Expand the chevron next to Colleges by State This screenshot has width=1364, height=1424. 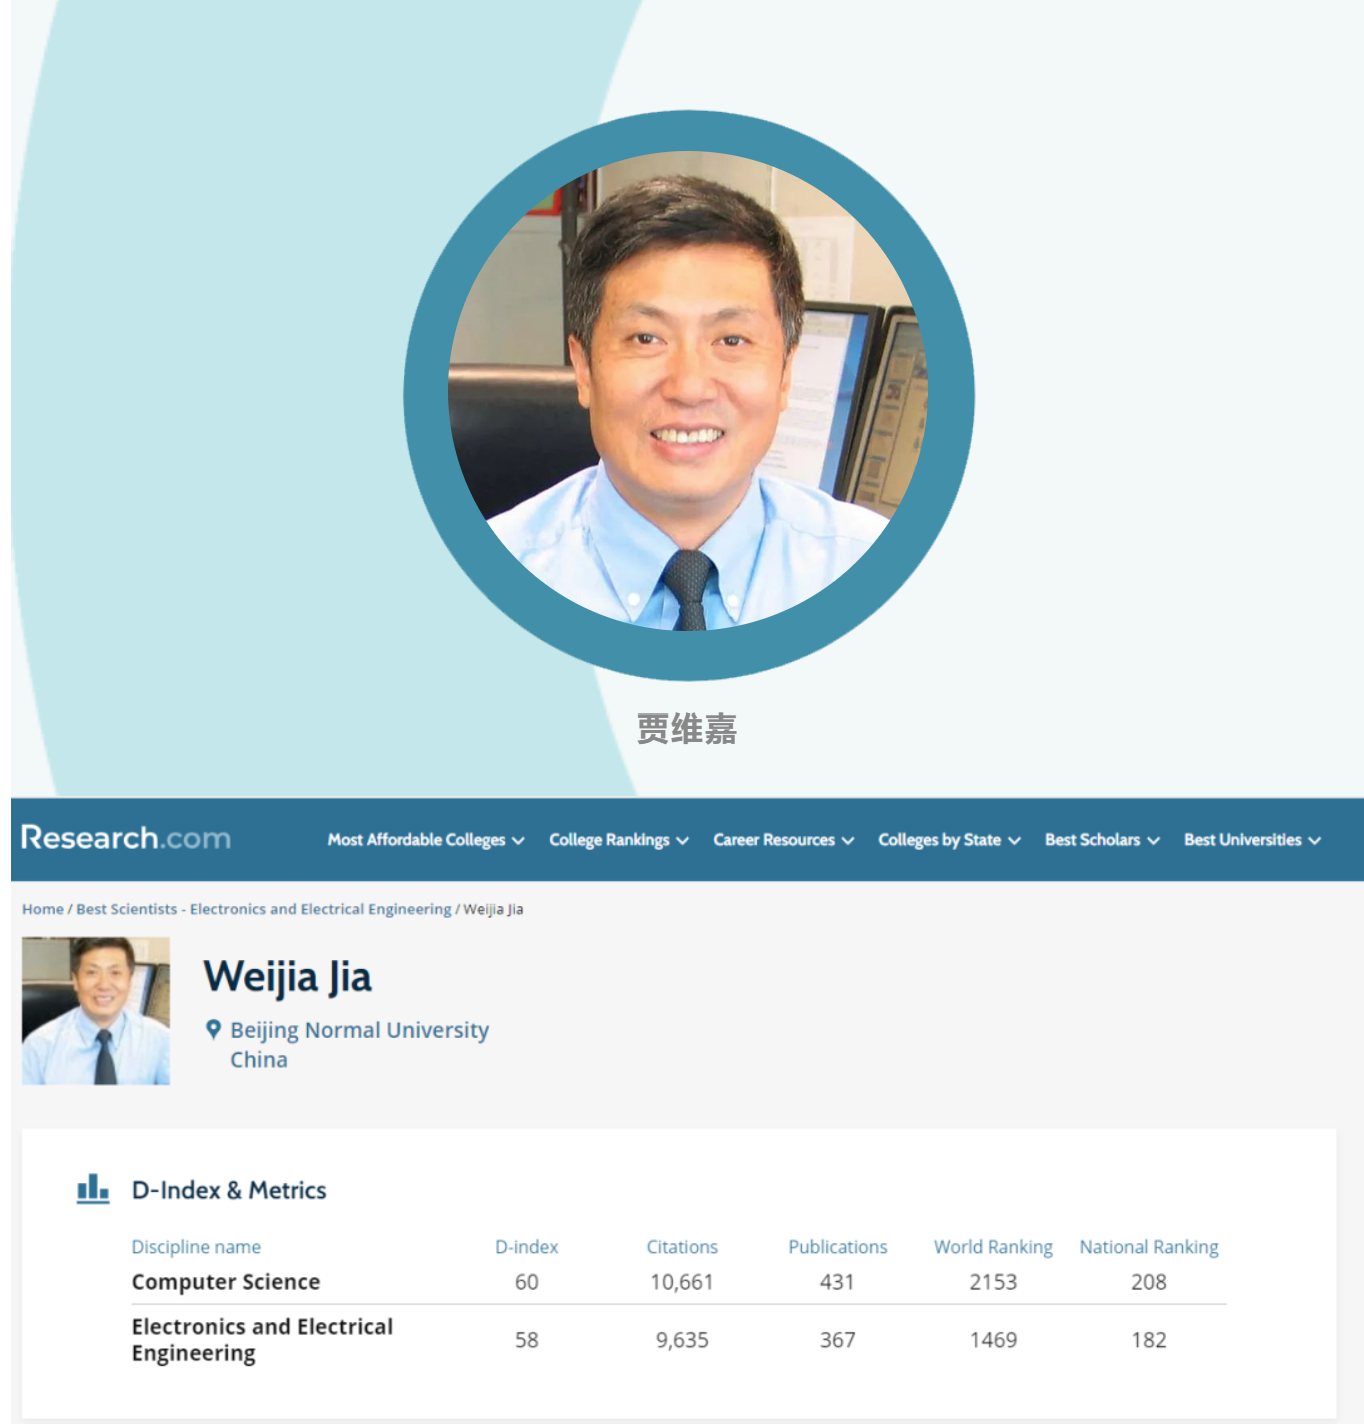coord(1015,841)
